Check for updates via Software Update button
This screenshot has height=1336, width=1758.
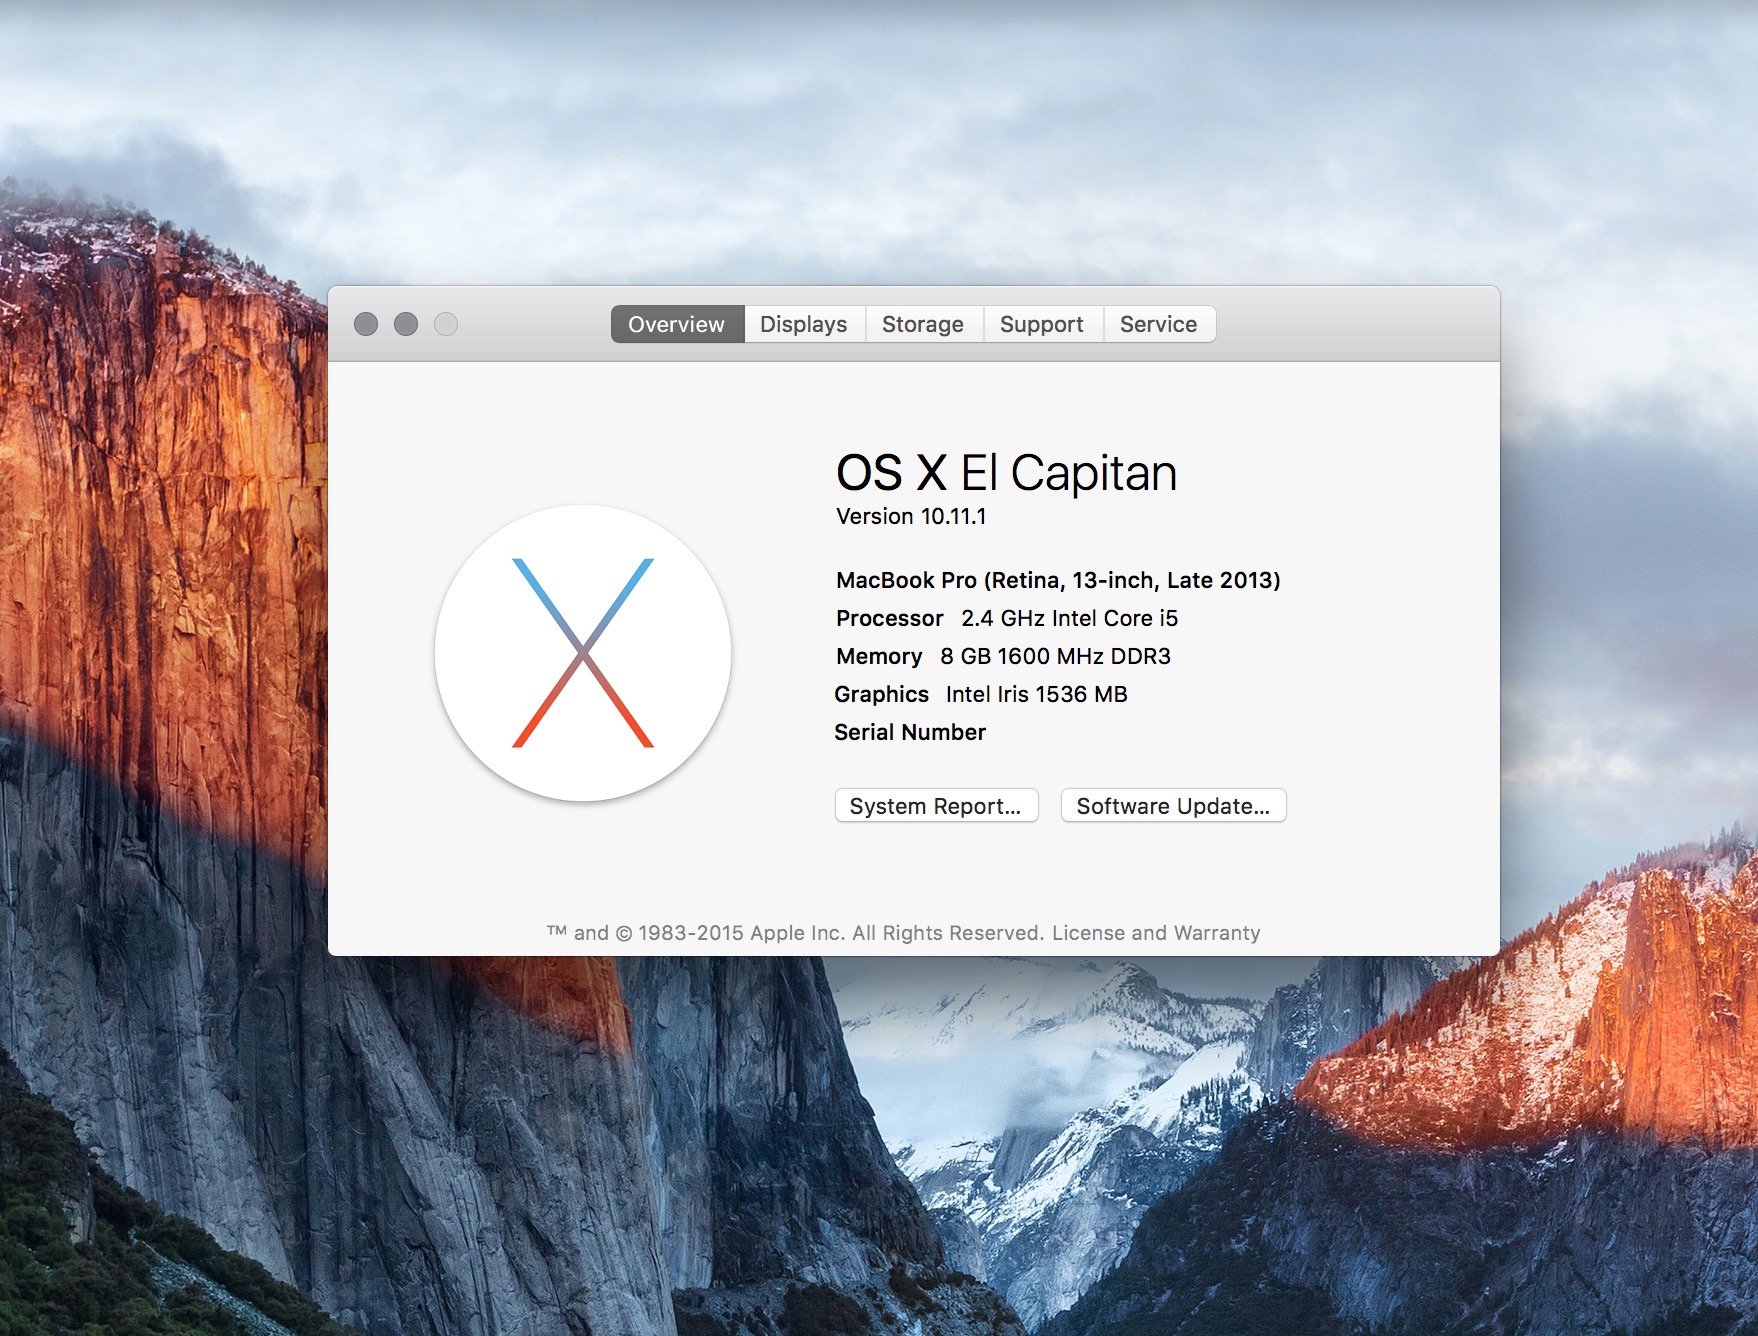tap(1173, 806)
